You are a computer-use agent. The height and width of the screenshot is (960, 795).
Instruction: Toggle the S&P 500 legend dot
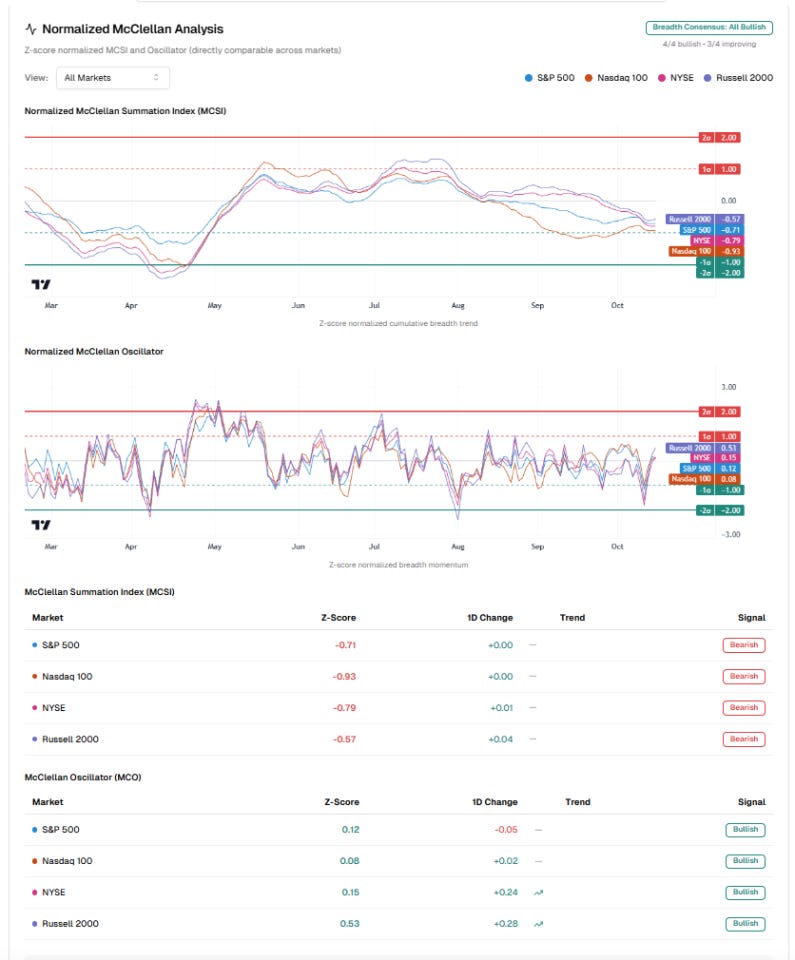529,78
